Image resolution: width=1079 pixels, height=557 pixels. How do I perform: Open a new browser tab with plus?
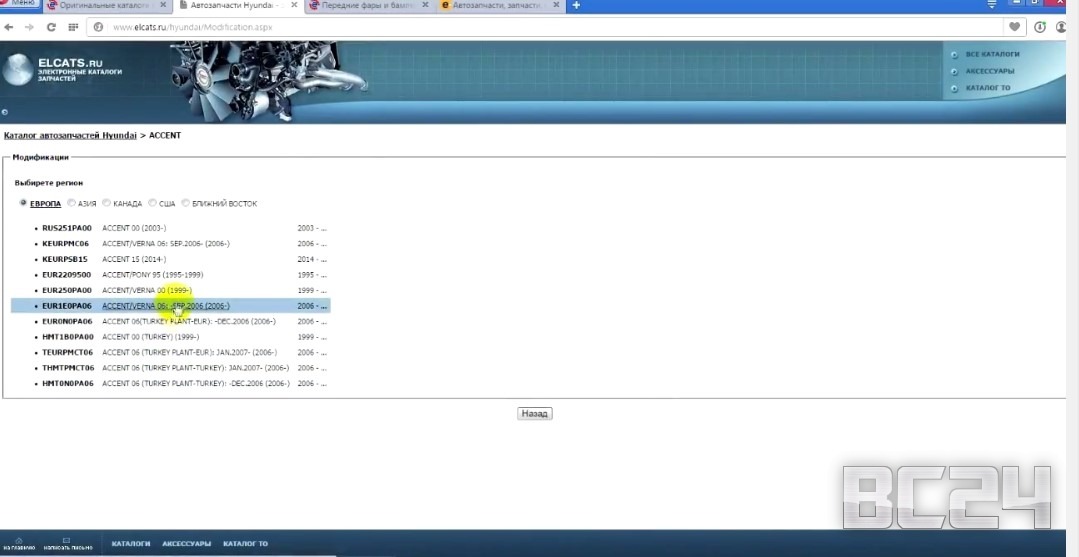pos(576,6)
